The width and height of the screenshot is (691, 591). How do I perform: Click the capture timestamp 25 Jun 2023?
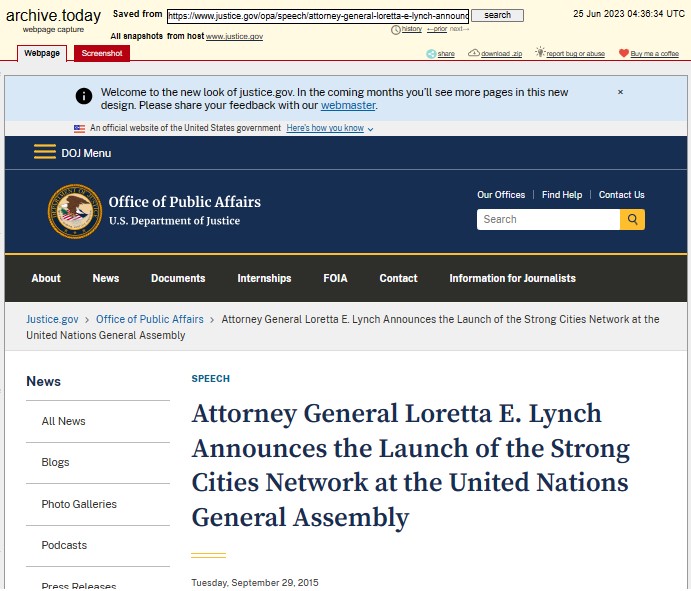pos(629,14)
